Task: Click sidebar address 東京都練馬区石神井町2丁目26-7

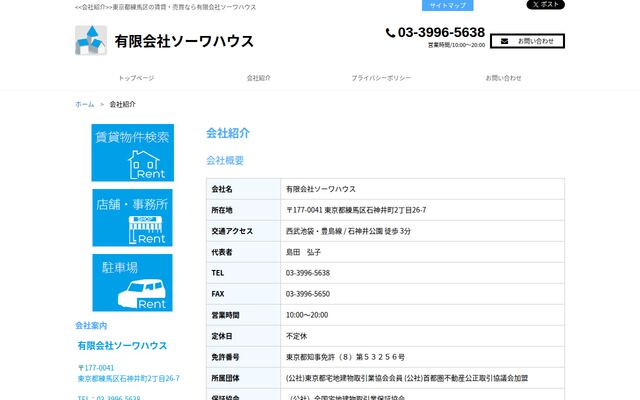Action: pyautogui.click(x=129, y=378)
